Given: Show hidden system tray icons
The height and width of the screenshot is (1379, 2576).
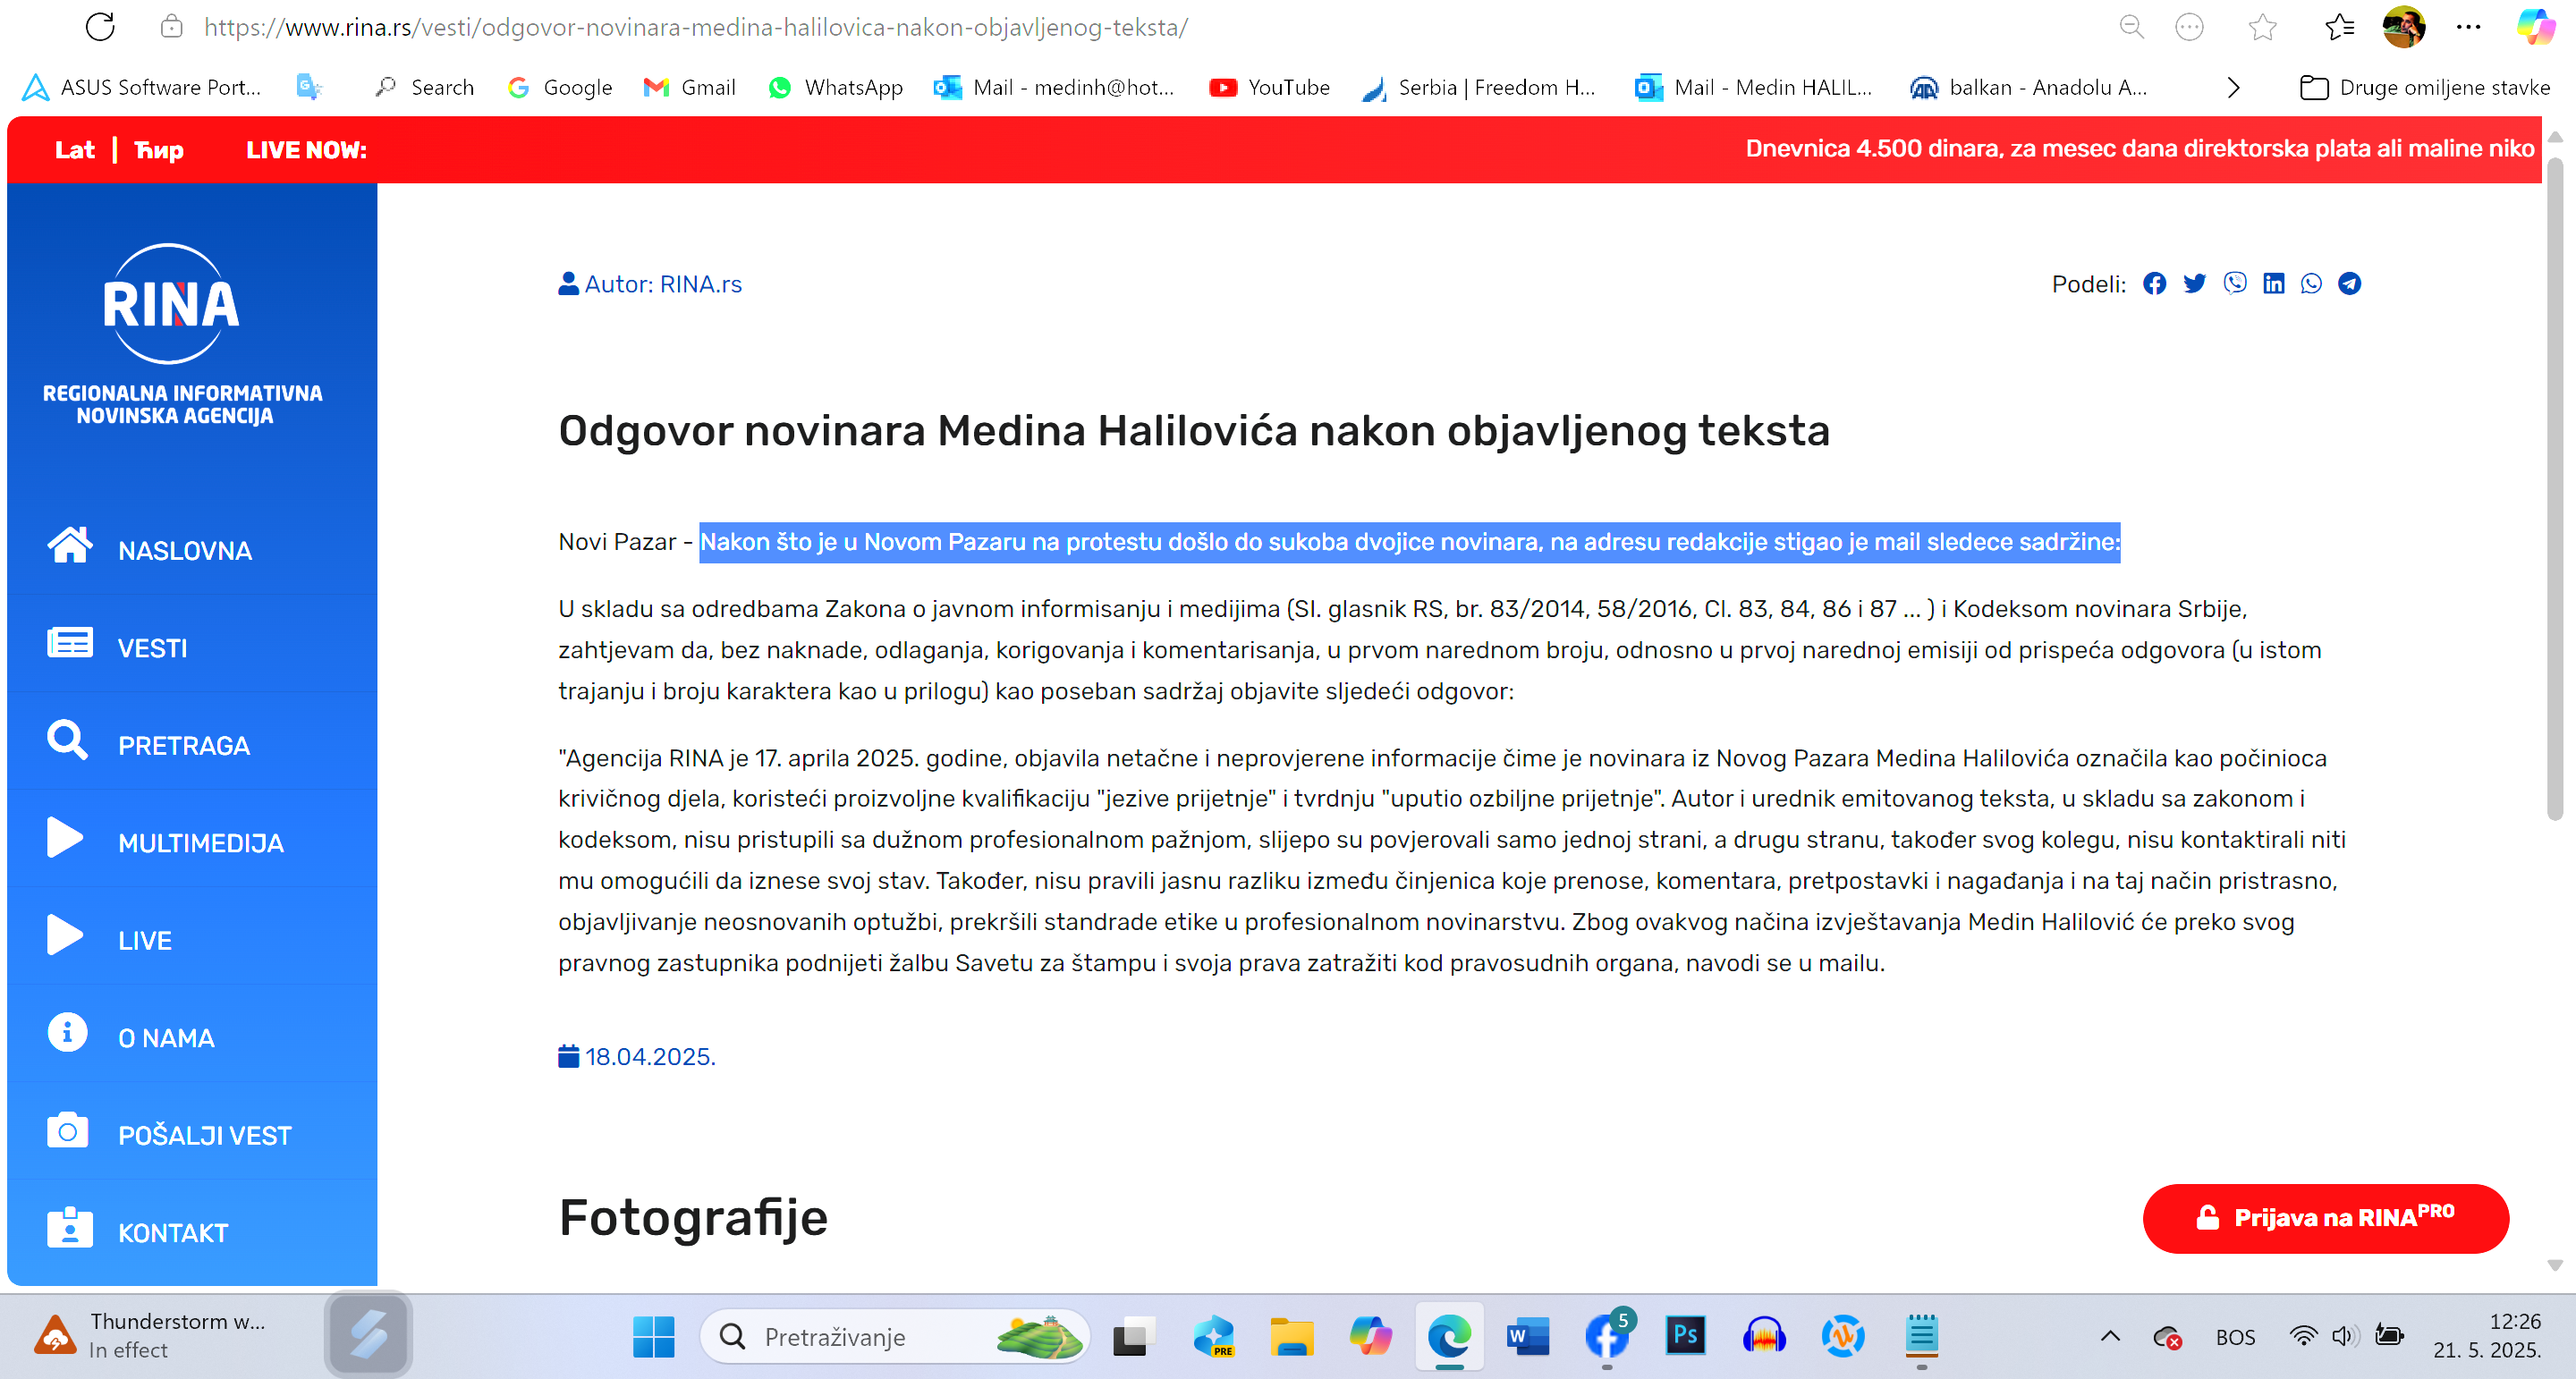Looking at the screenshot, I should pyautogui.click(x=2110, y=1336).
